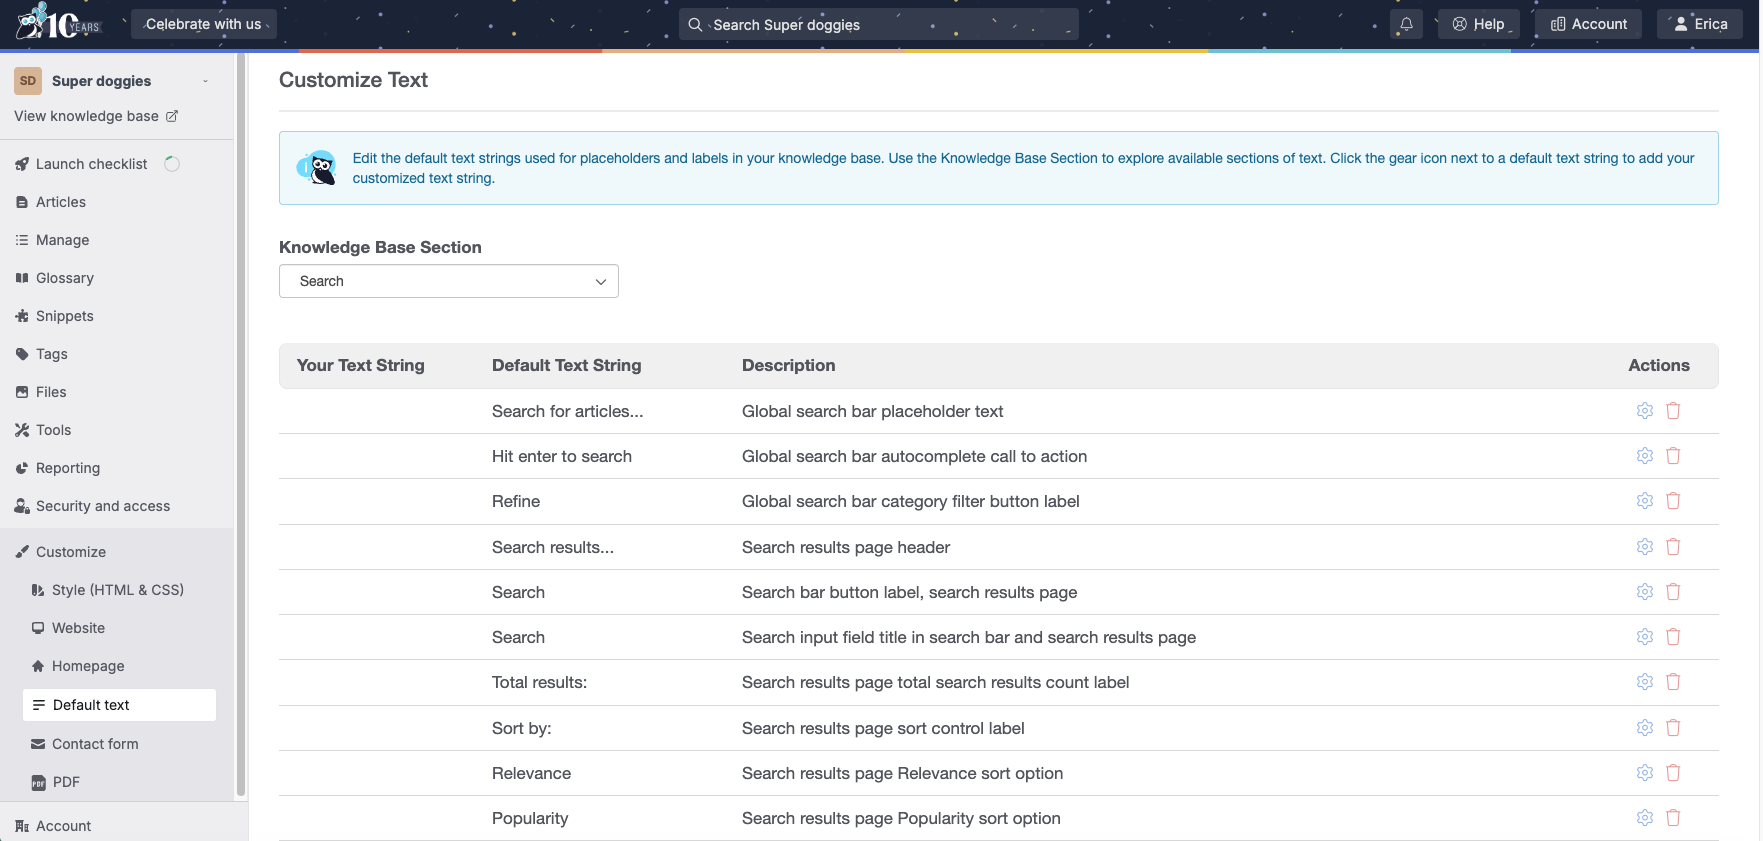Open Security and access in sidebar
1763x841 pixels.
(x=102, y=506)
